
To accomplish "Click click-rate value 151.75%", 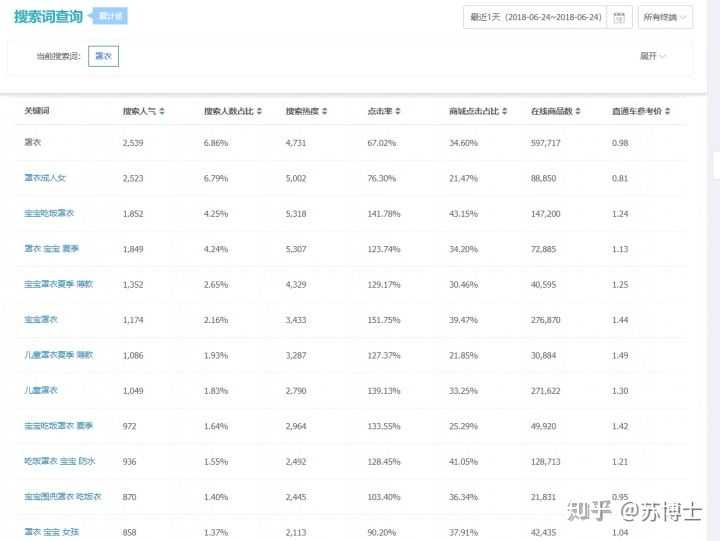I will point(384,320).
